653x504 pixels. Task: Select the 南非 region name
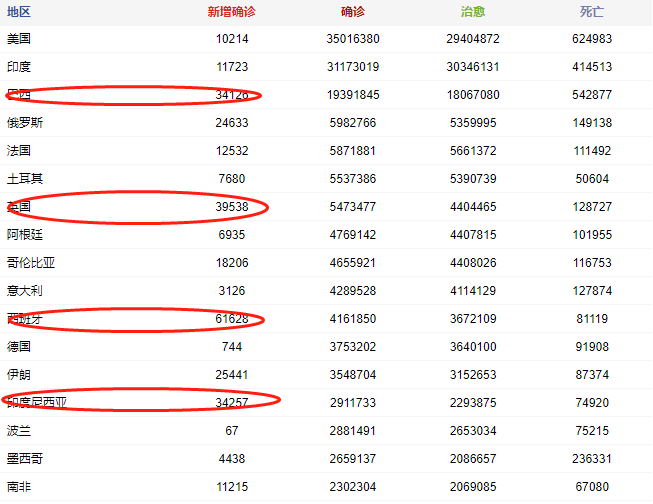[19, 487]
